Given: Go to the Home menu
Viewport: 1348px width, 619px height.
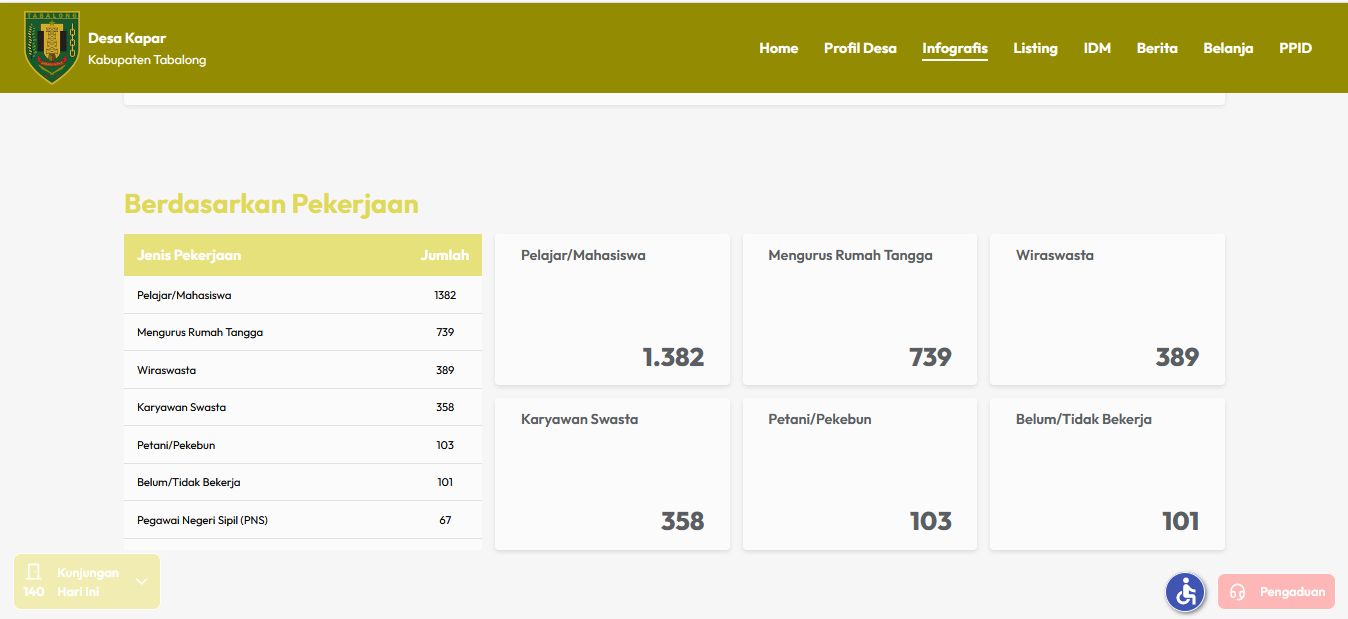Looking at the screenshot, I should [778, 48].
